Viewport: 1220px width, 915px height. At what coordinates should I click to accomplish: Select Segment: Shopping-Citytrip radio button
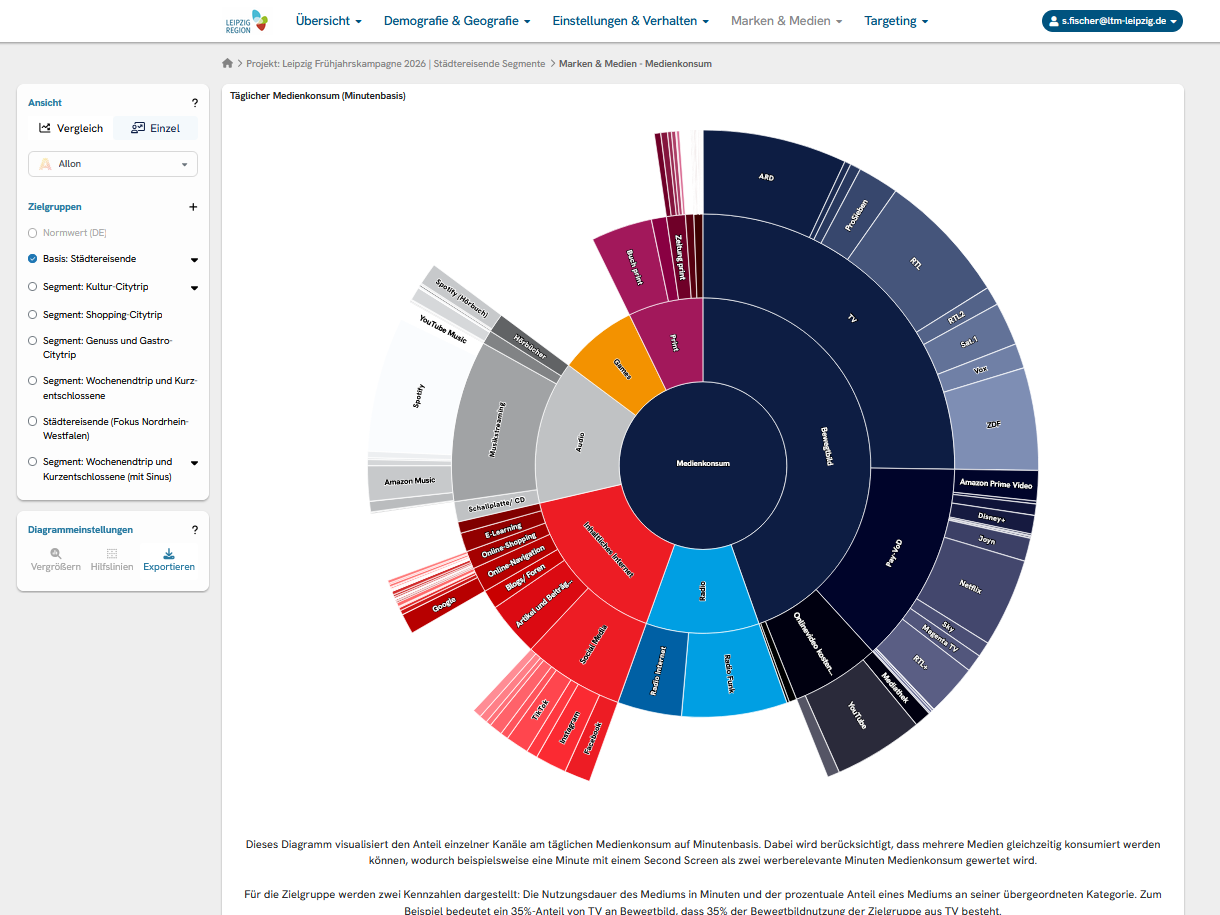pyautogui.click(x=33, y=315)
